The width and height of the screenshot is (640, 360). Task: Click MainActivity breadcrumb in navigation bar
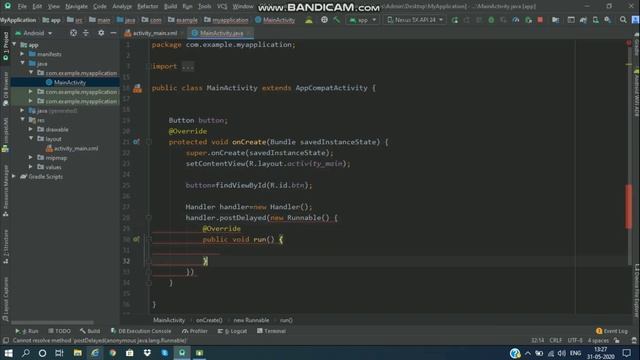(275, 20)
